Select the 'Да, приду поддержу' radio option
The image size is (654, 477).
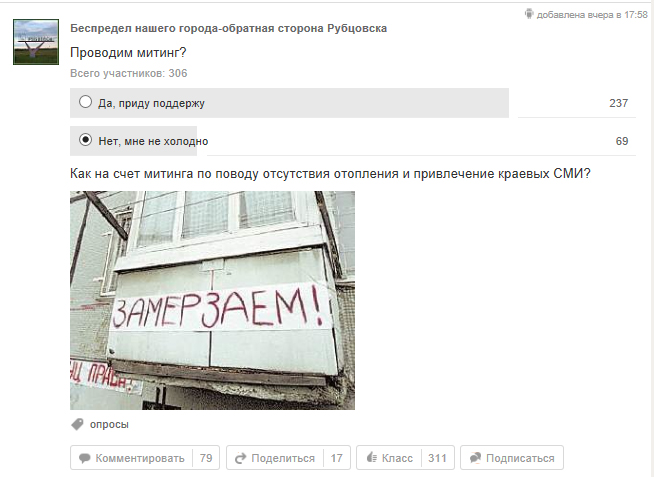coord(86,102)
